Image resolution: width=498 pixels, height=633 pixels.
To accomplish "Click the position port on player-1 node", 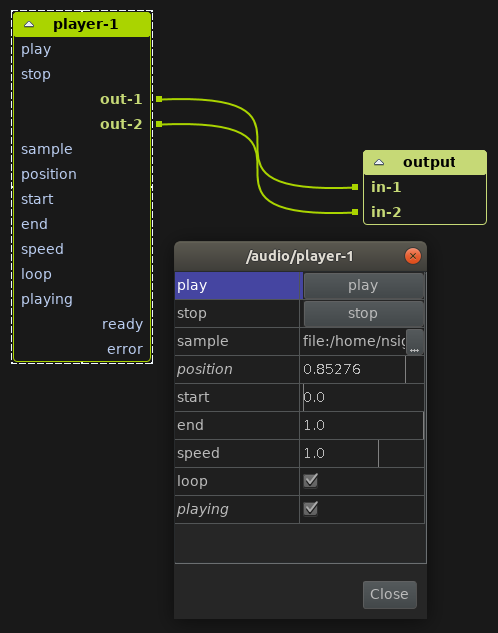I will 49,174.
